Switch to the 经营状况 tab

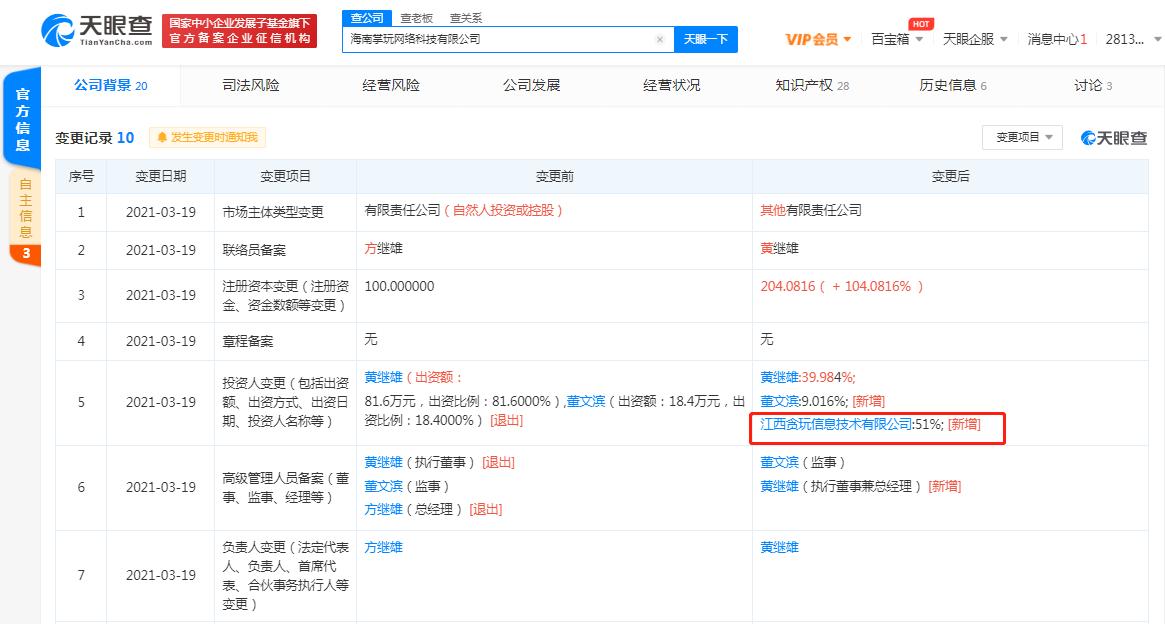pos(672,85)
